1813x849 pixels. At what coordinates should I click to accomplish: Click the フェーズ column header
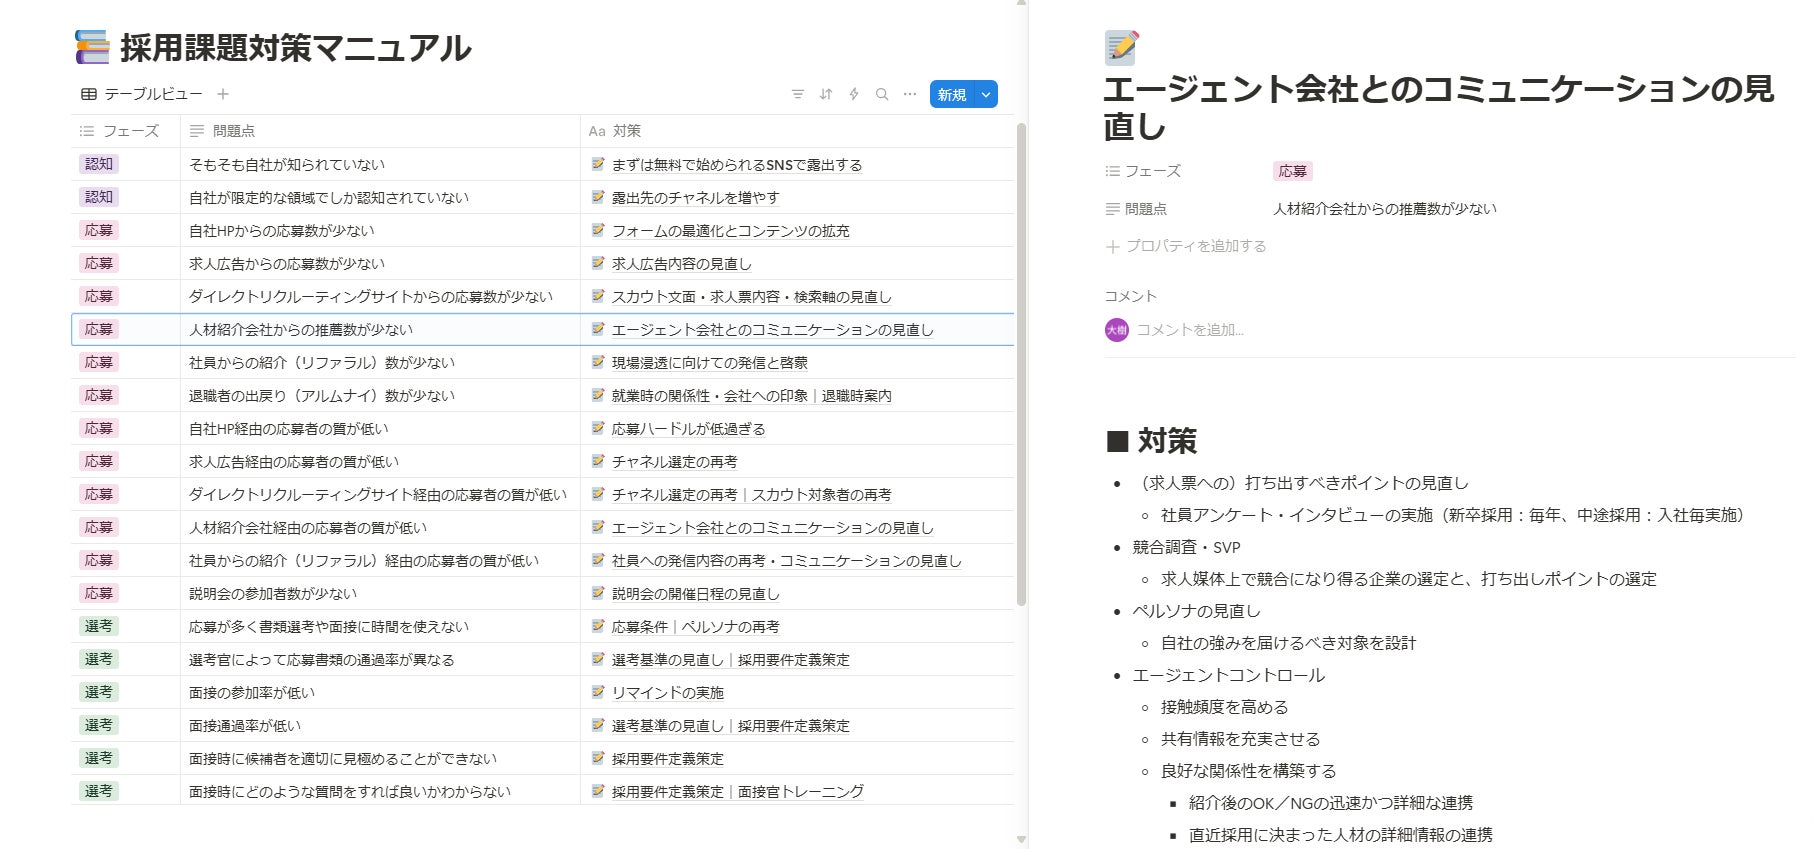tap(126, 131)
